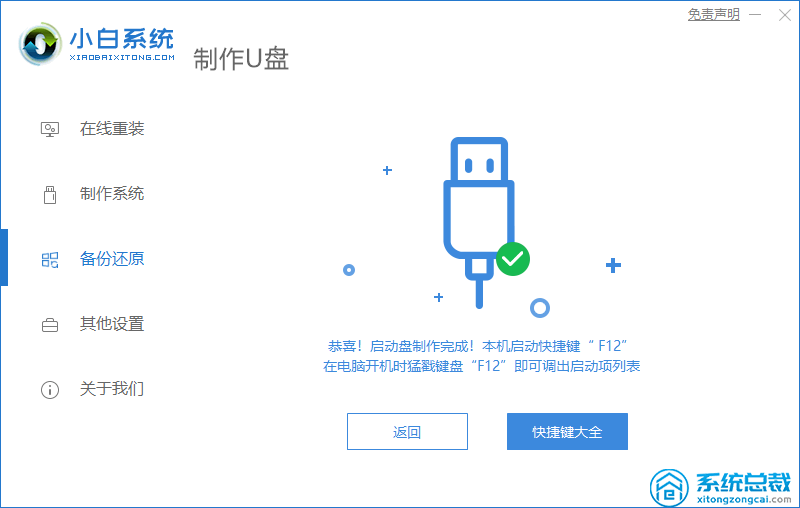The width and height of the screenshot is (800, 508).
Task: Switch to the 备份还原 section
Action: click(x=112, y=259)
